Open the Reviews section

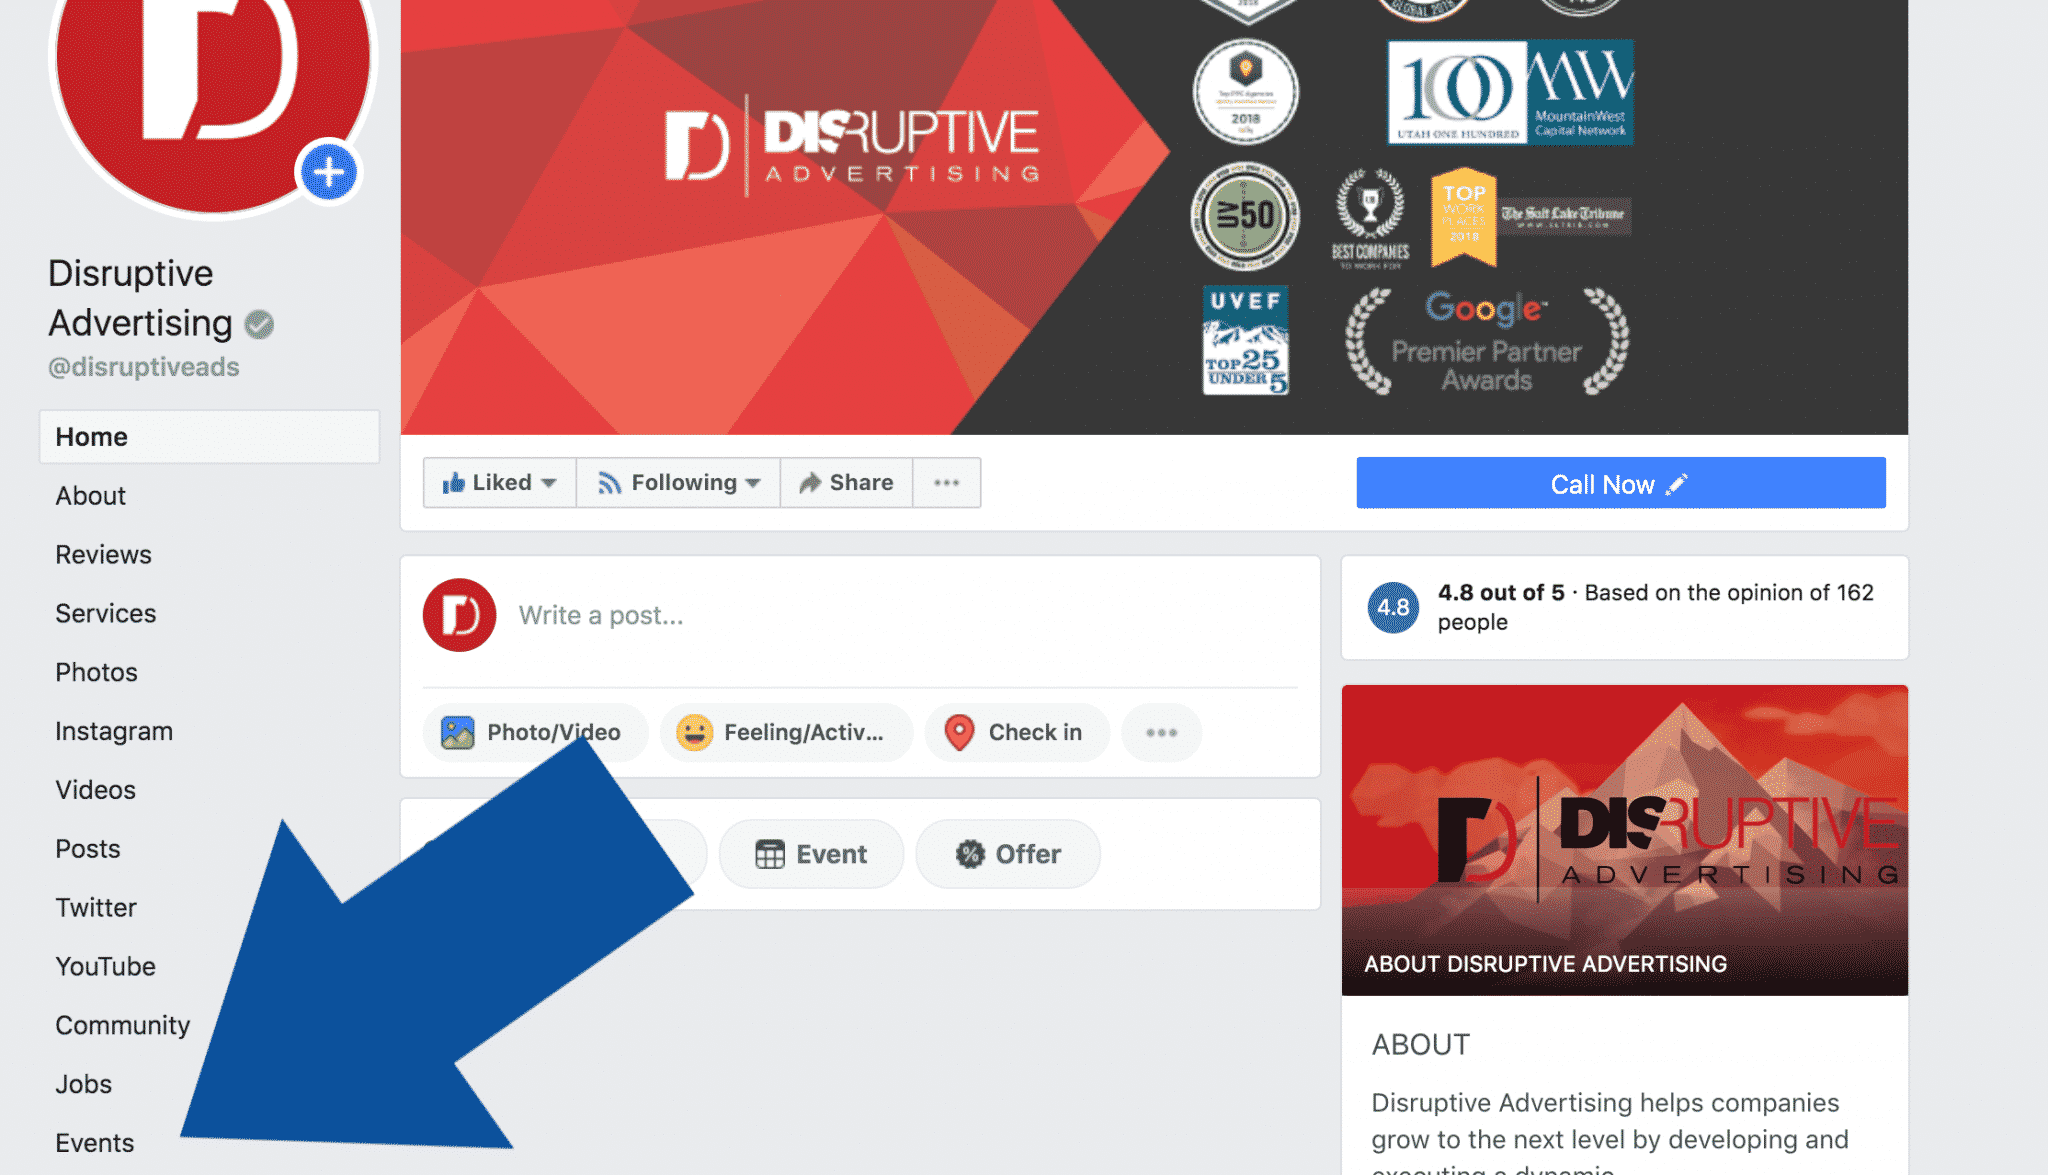[103, 554]
